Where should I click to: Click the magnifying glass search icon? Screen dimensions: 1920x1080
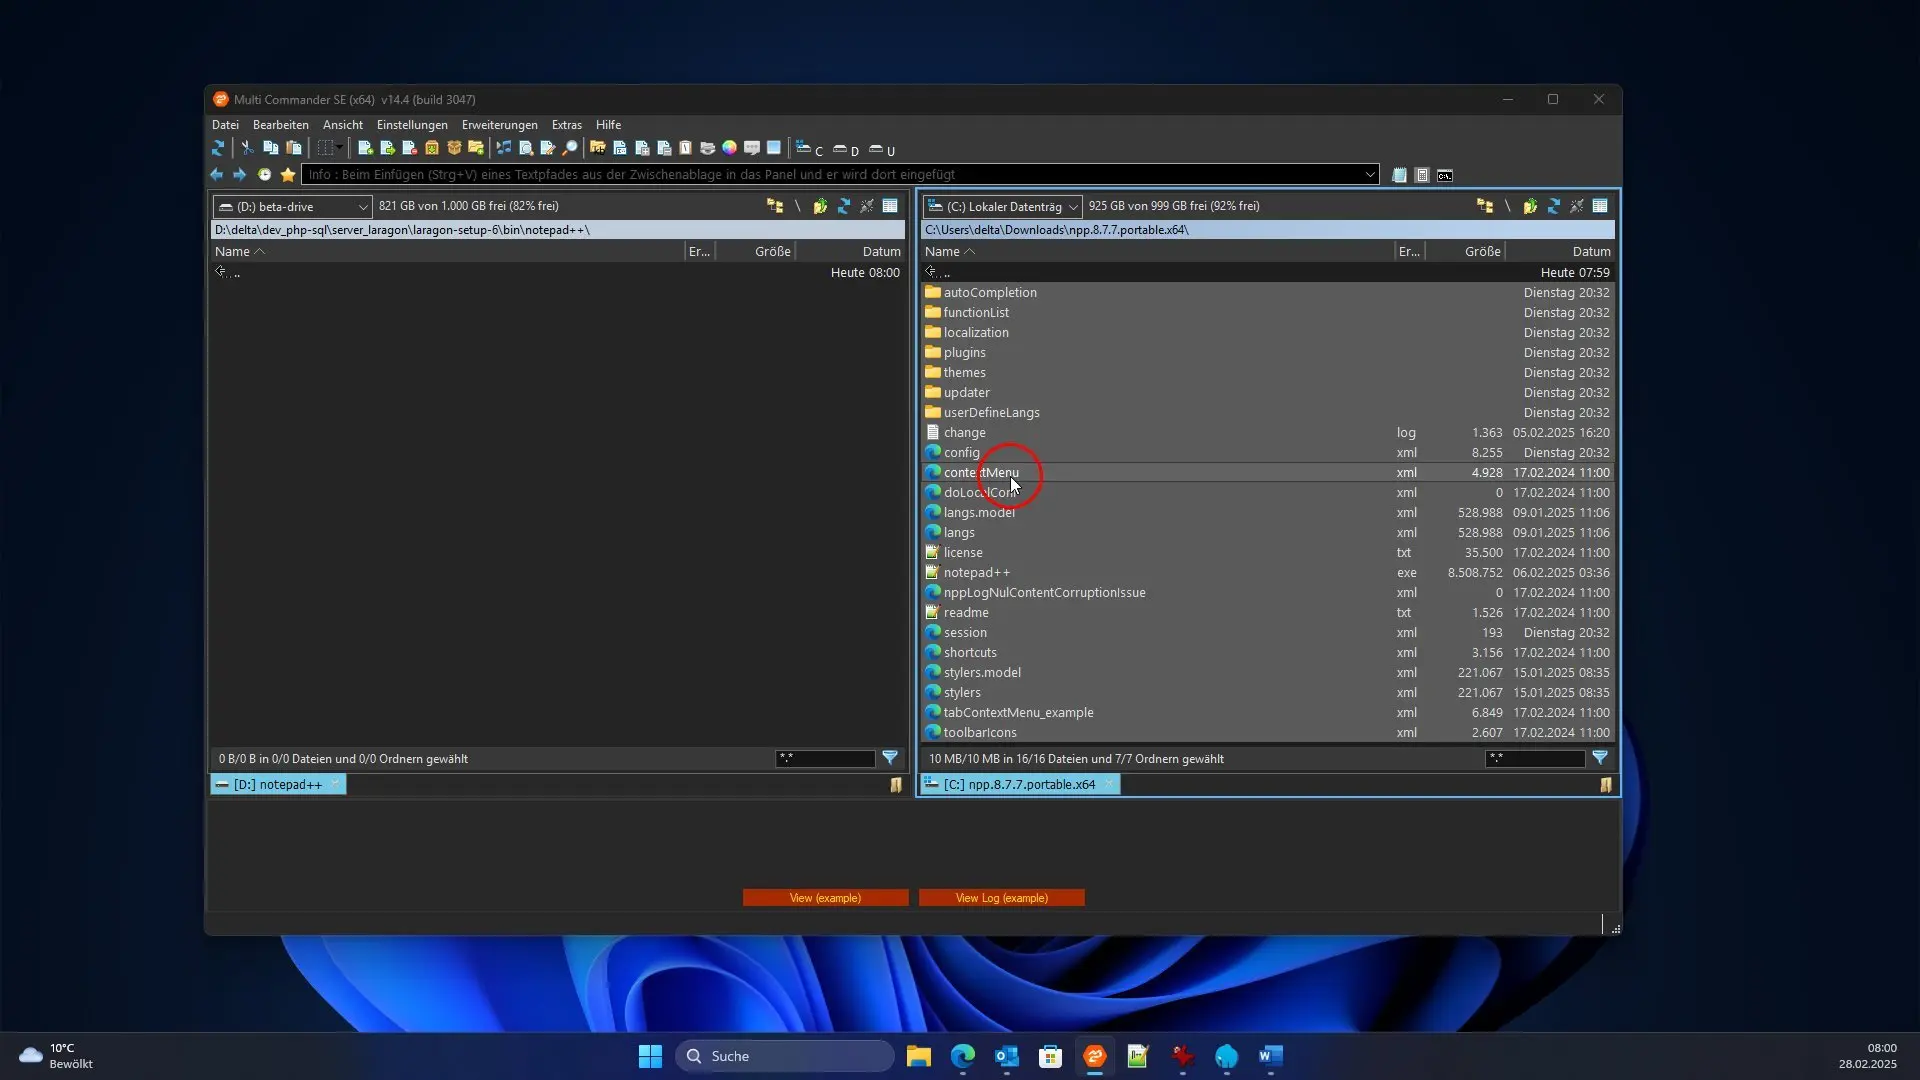click(570, 148)
